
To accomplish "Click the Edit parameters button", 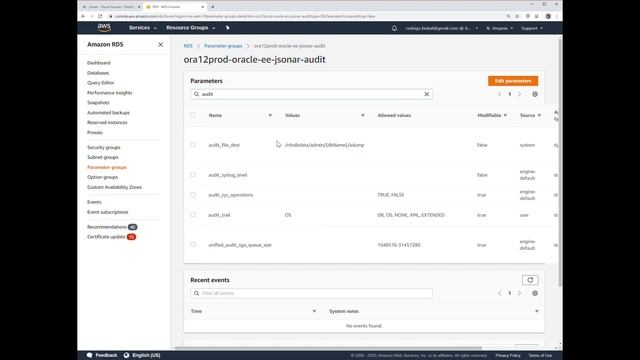I will click(x=513, y=81).
